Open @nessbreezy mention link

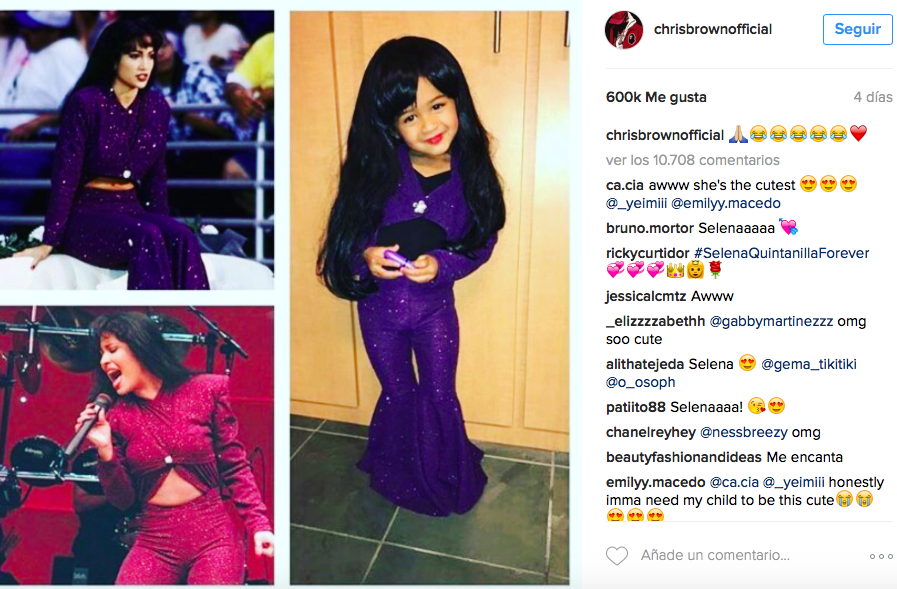pos(744,432)
